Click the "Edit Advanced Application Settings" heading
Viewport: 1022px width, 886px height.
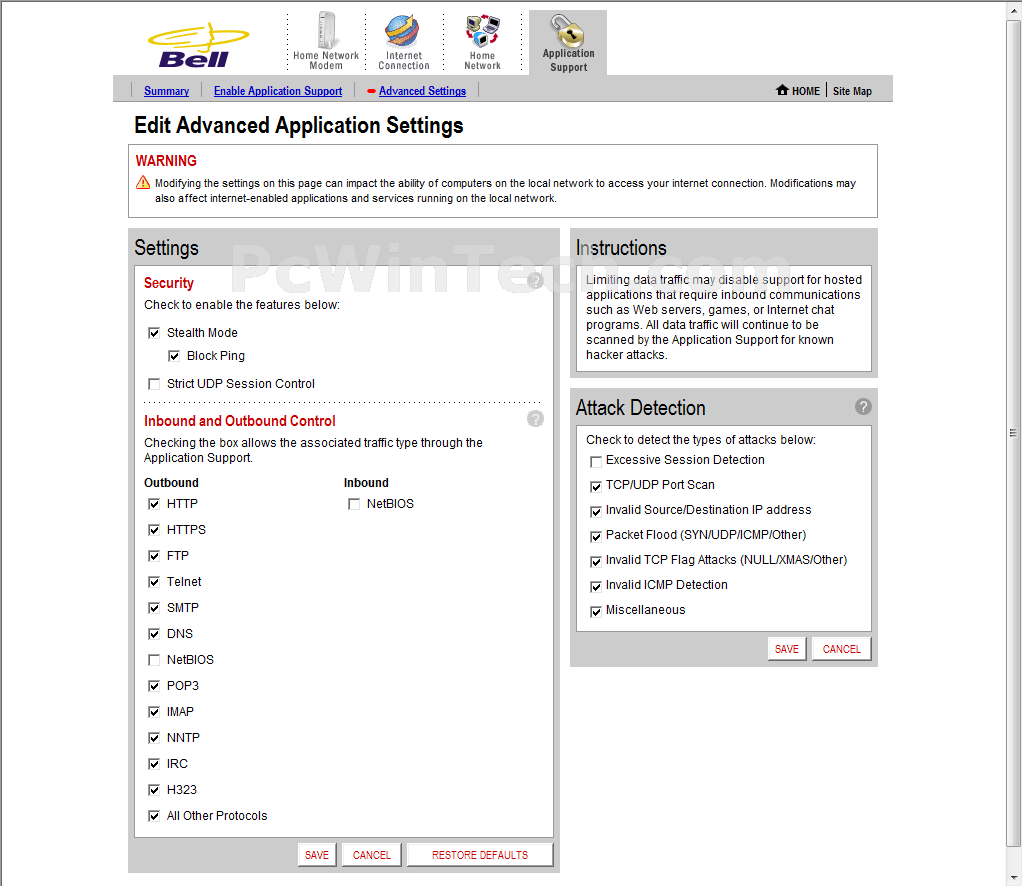(x=299, y=125)
